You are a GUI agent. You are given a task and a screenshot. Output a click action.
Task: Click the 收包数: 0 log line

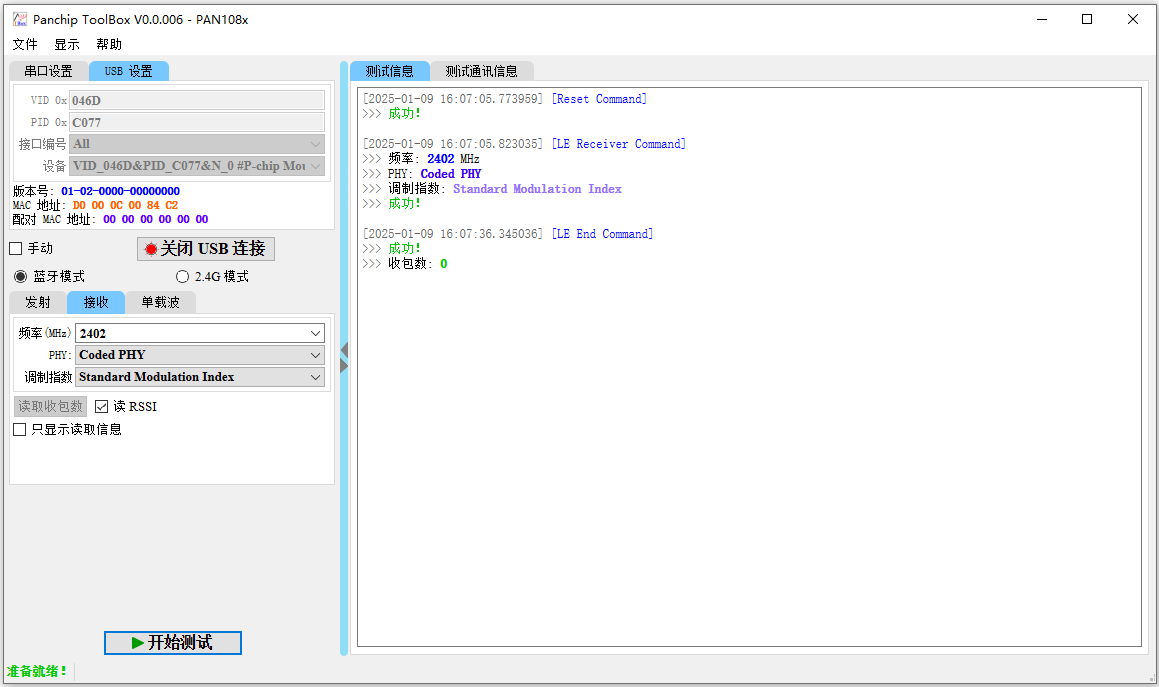point(405,264)
